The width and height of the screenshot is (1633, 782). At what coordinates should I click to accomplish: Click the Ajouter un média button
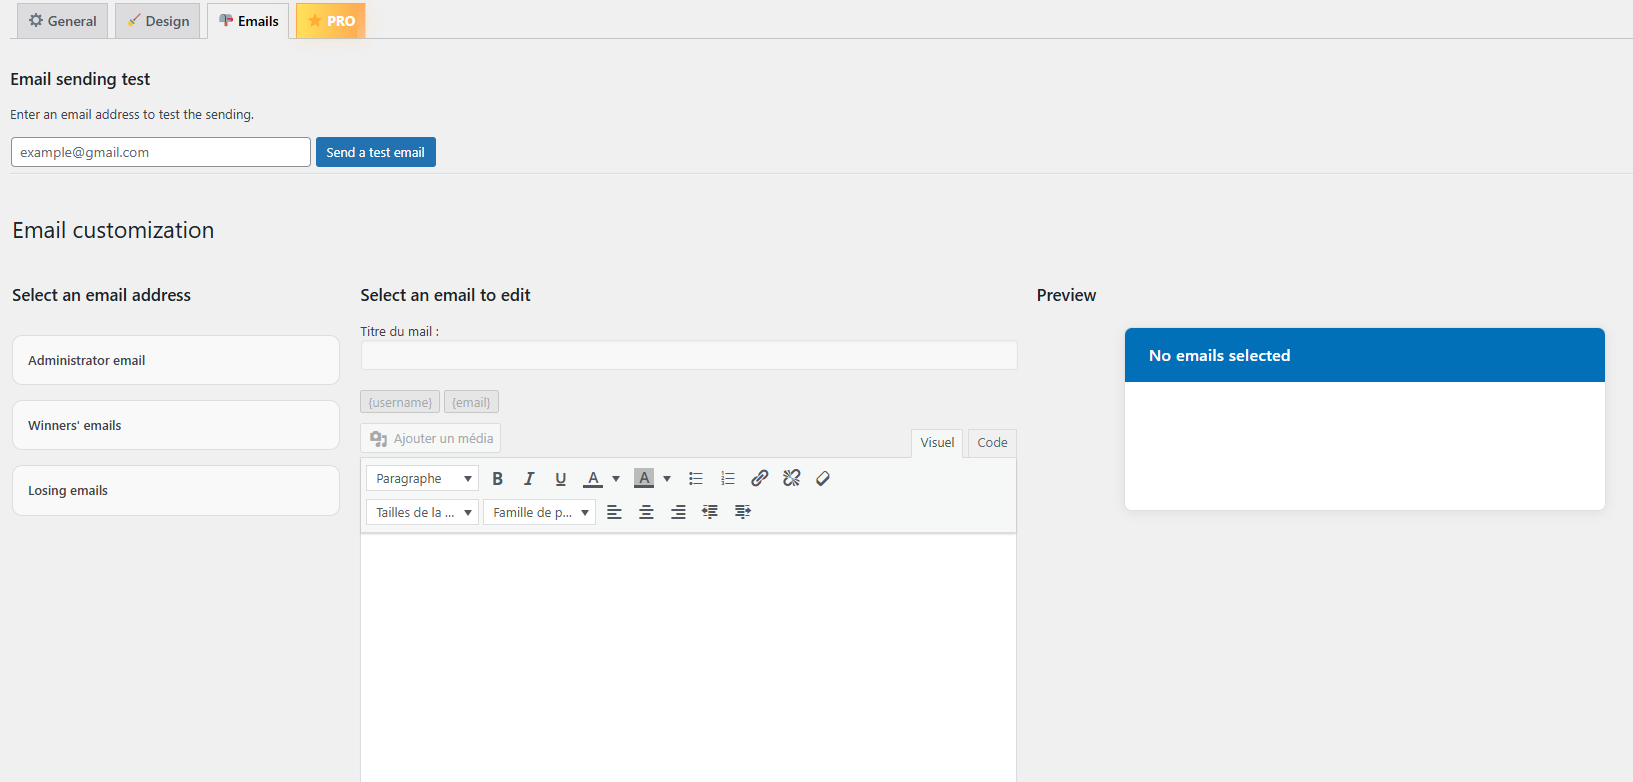pyautogui.click(x=431, y=438)
